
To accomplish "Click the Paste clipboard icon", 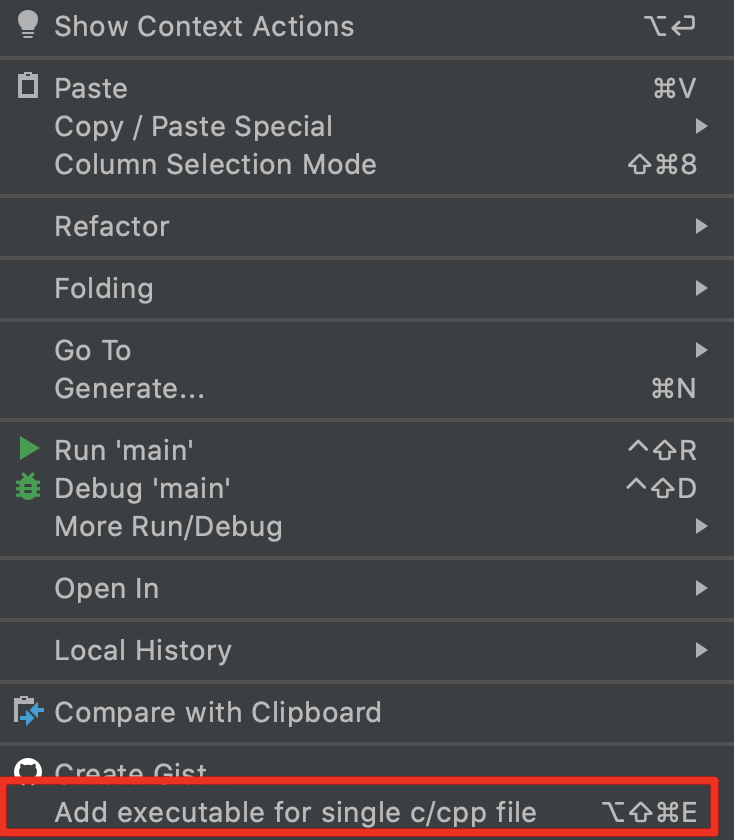I will coord(28,88).
